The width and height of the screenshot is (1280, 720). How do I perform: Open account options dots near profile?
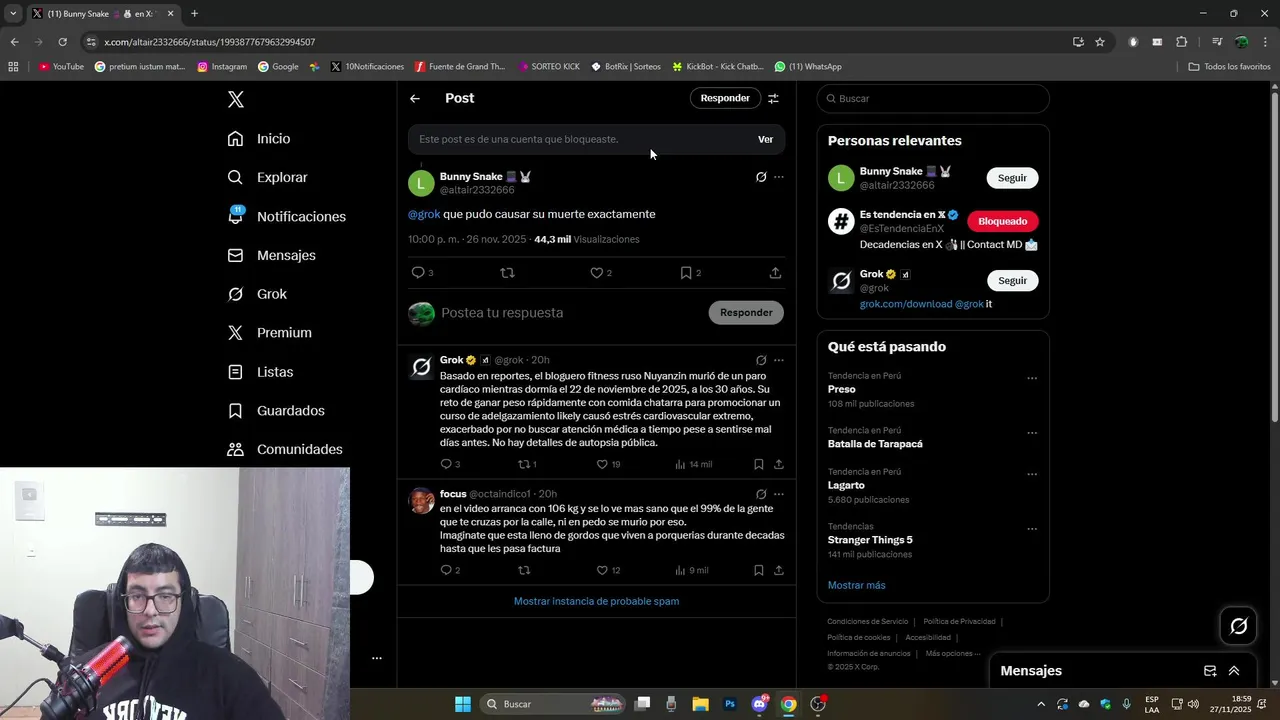pyautogui.click(x=377, y=658)
